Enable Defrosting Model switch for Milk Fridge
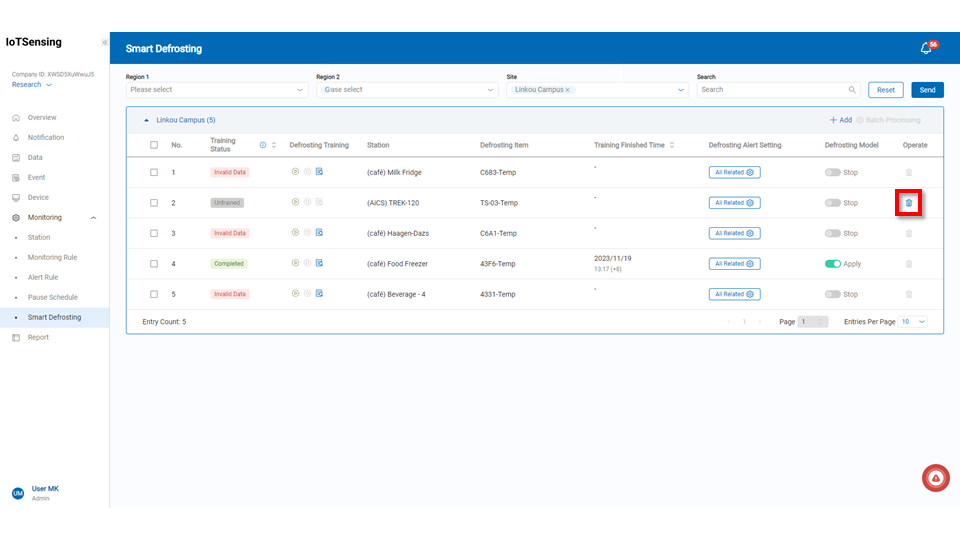This screenshot has height=540, width=960. click(x=832, y=172)
